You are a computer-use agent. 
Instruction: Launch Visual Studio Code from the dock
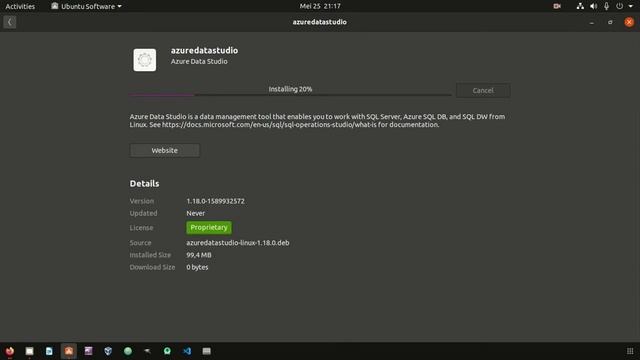(x=187, y=351)
